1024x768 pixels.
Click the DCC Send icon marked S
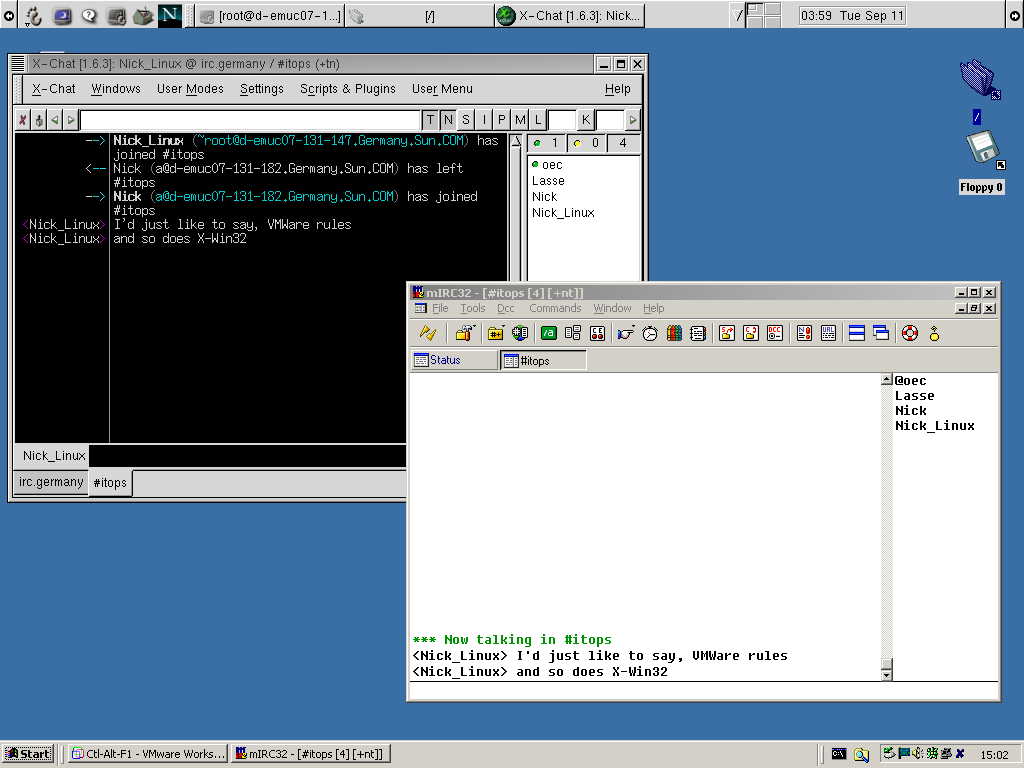(x=727, y=333)
